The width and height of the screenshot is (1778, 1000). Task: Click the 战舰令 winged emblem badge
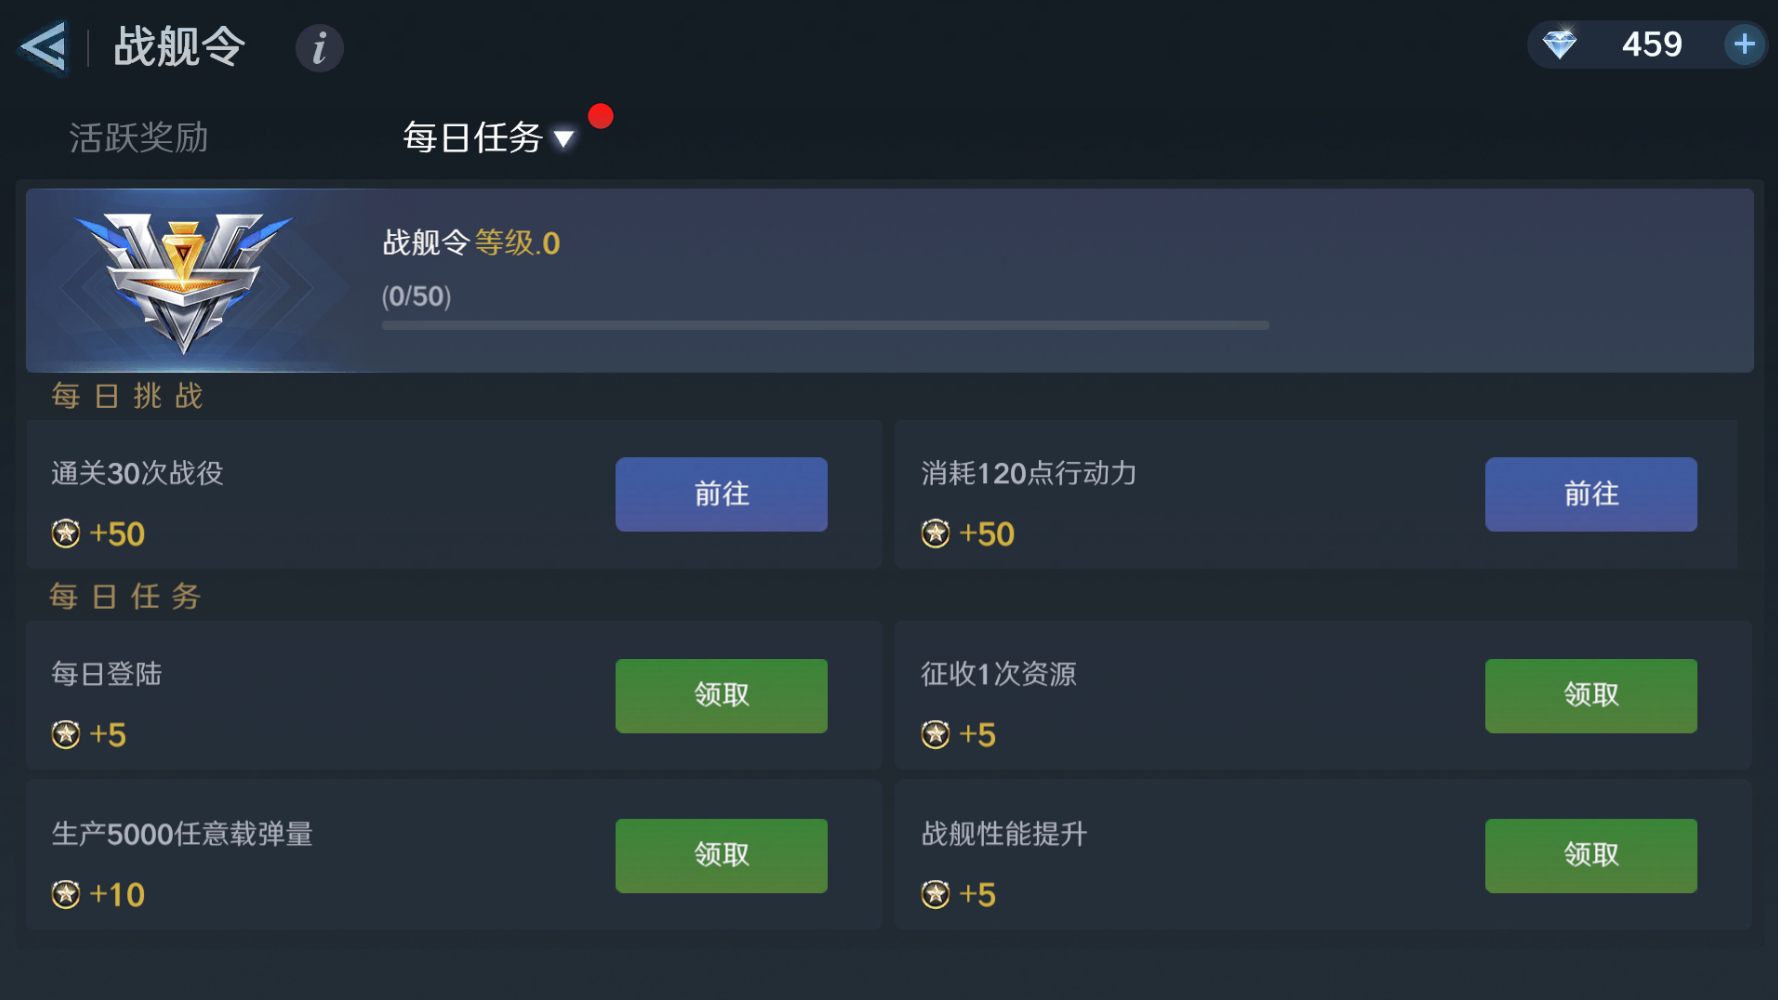point(183,280)
